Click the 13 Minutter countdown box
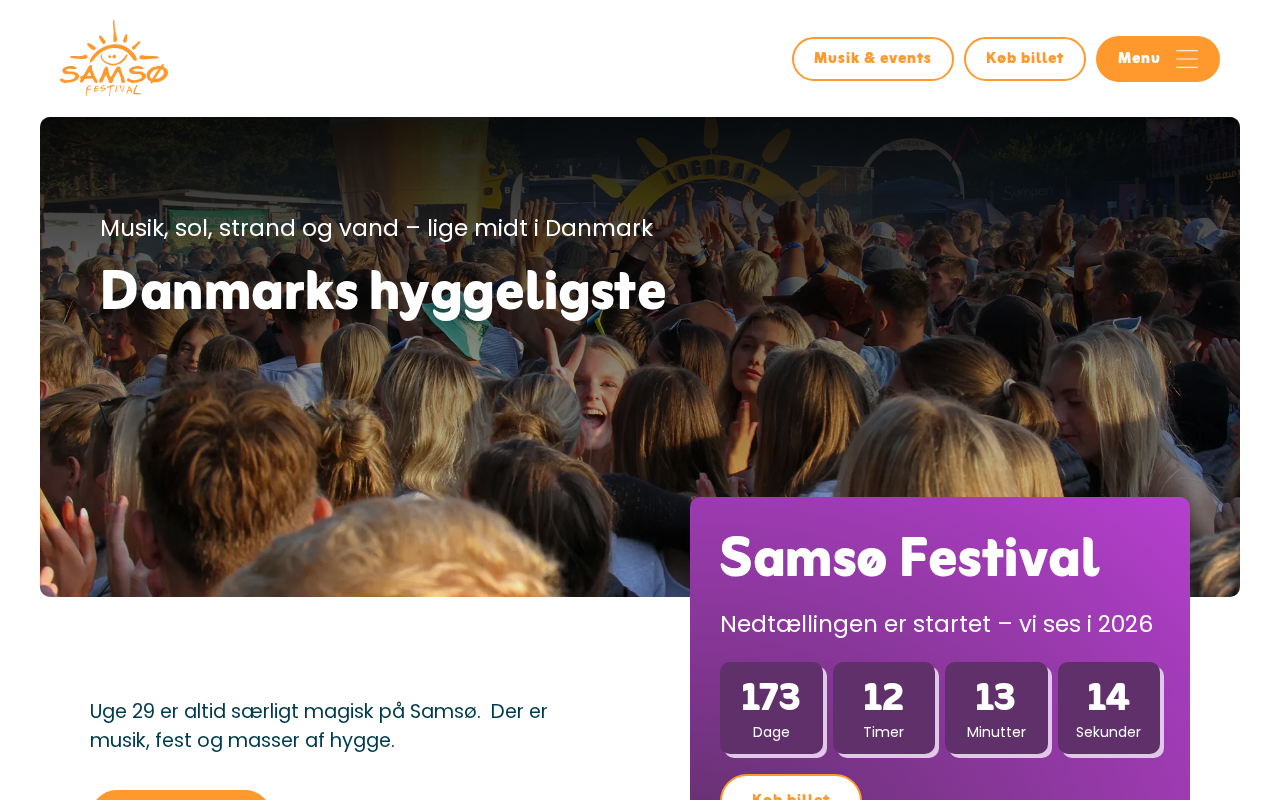1280x800 pixels. point(996,708)
